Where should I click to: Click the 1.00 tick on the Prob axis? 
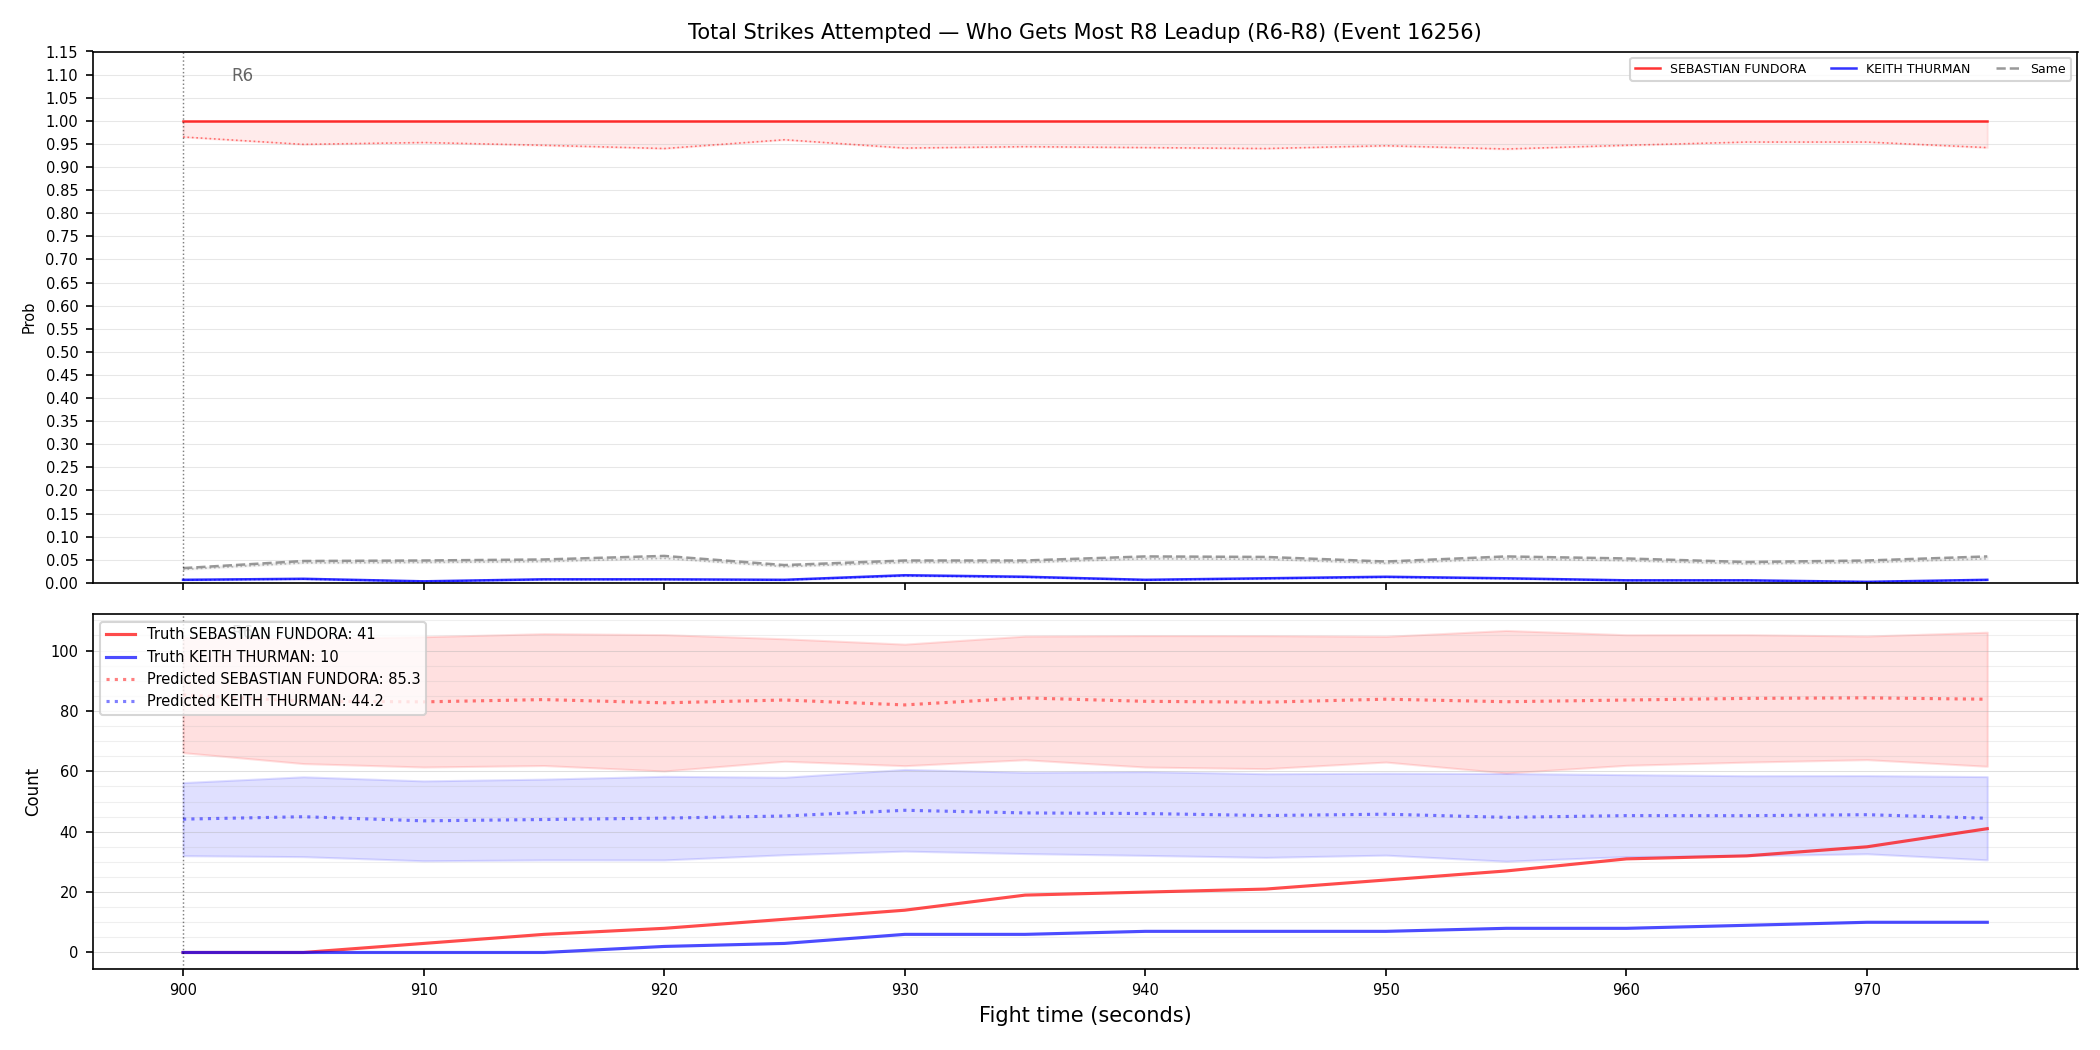[62, 121]
